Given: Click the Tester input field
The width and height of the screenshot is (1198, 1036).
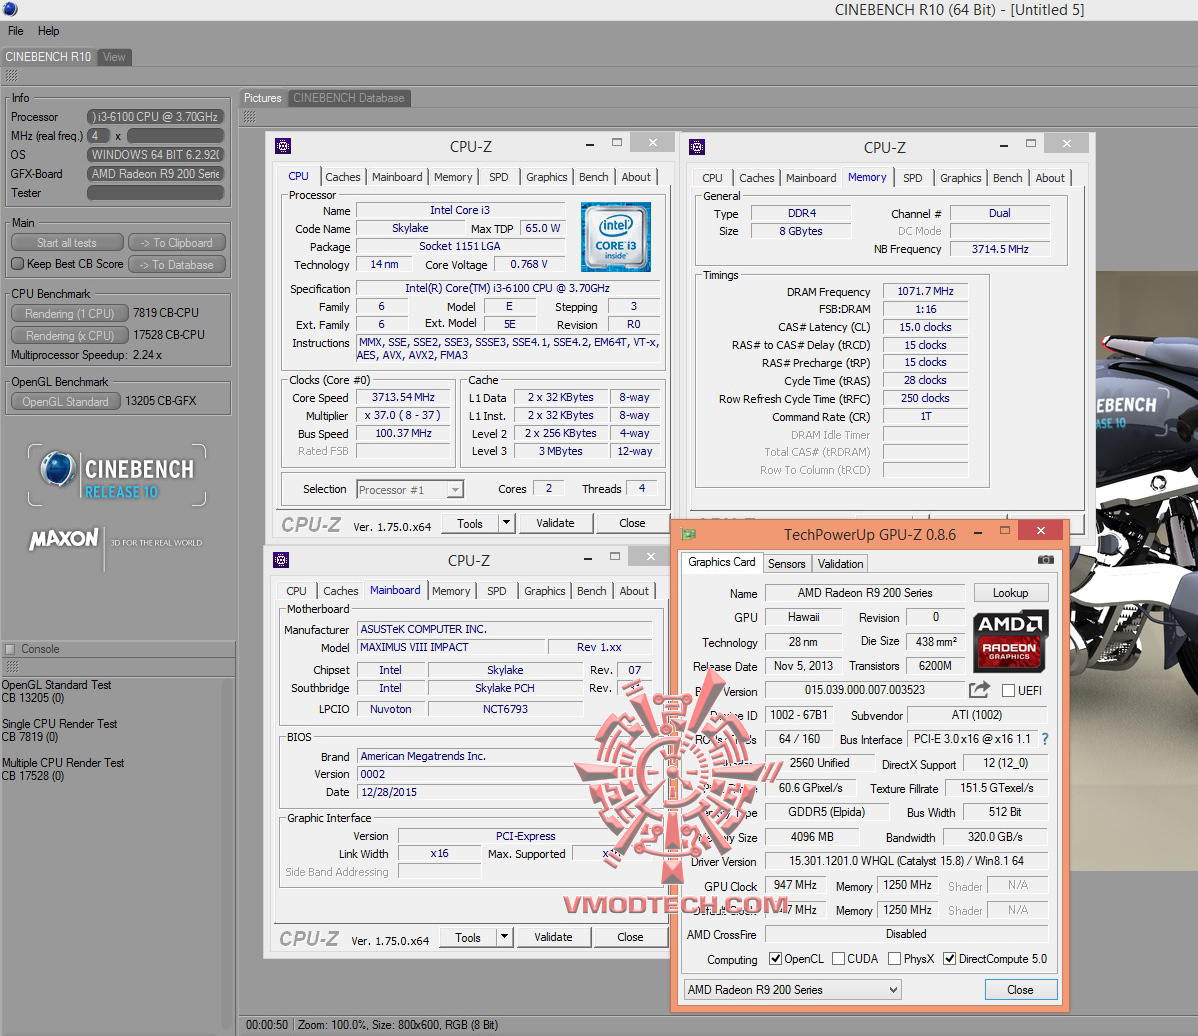Looking at the screenshot, I should [155, 193].
